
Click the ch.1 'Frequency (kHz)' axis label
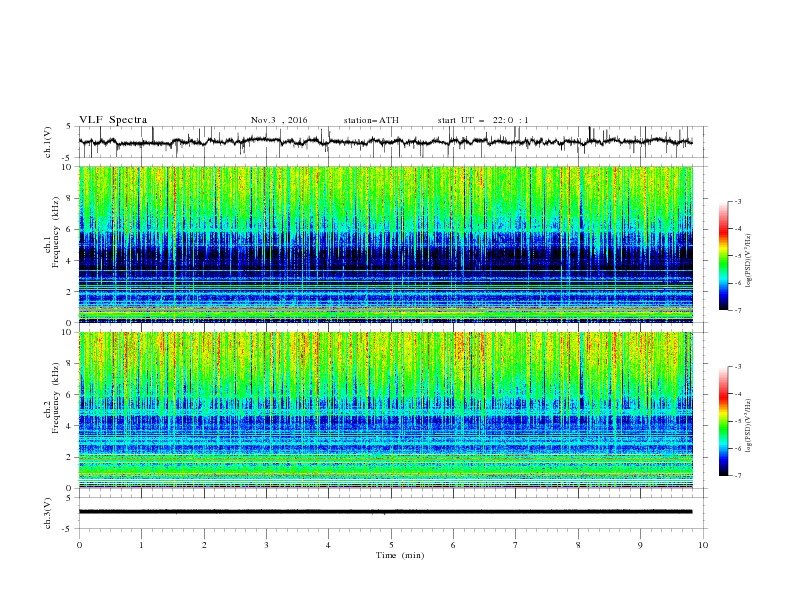click(55, 233)
